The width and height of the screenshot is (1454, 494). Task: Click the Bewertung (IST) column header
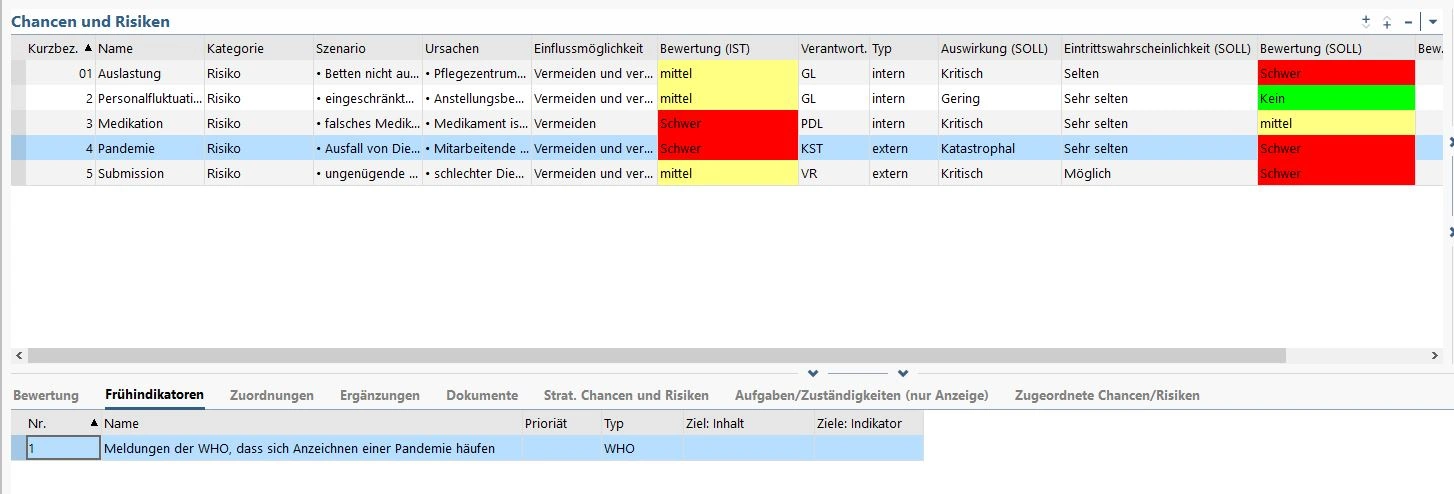click(x=727, y=48)
